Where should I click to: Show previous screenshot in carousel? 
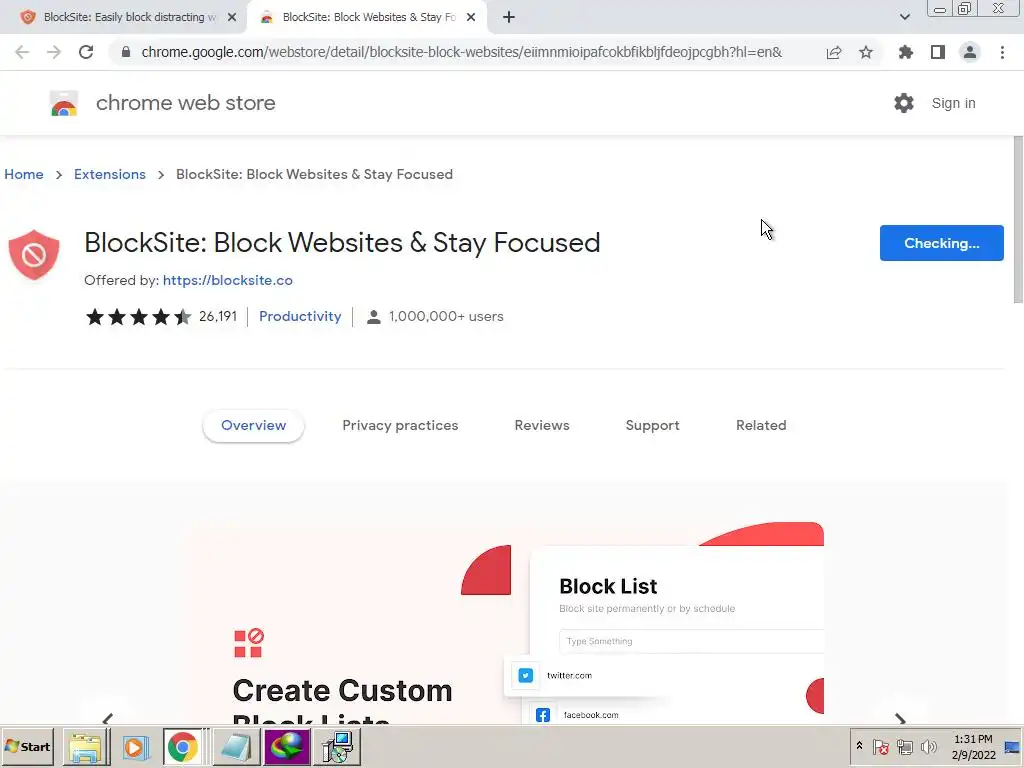(108, 718)
